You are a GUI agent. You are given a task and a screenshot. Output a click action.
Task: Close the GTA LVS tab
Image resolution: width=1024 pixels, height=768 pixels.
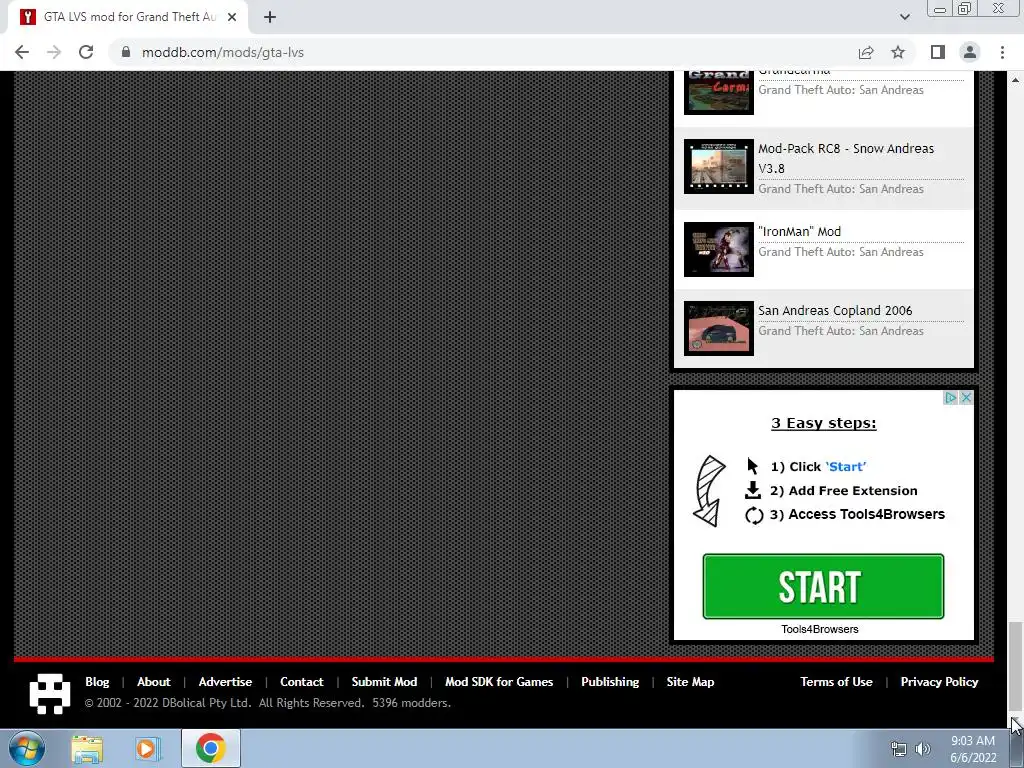coord(232,17)
